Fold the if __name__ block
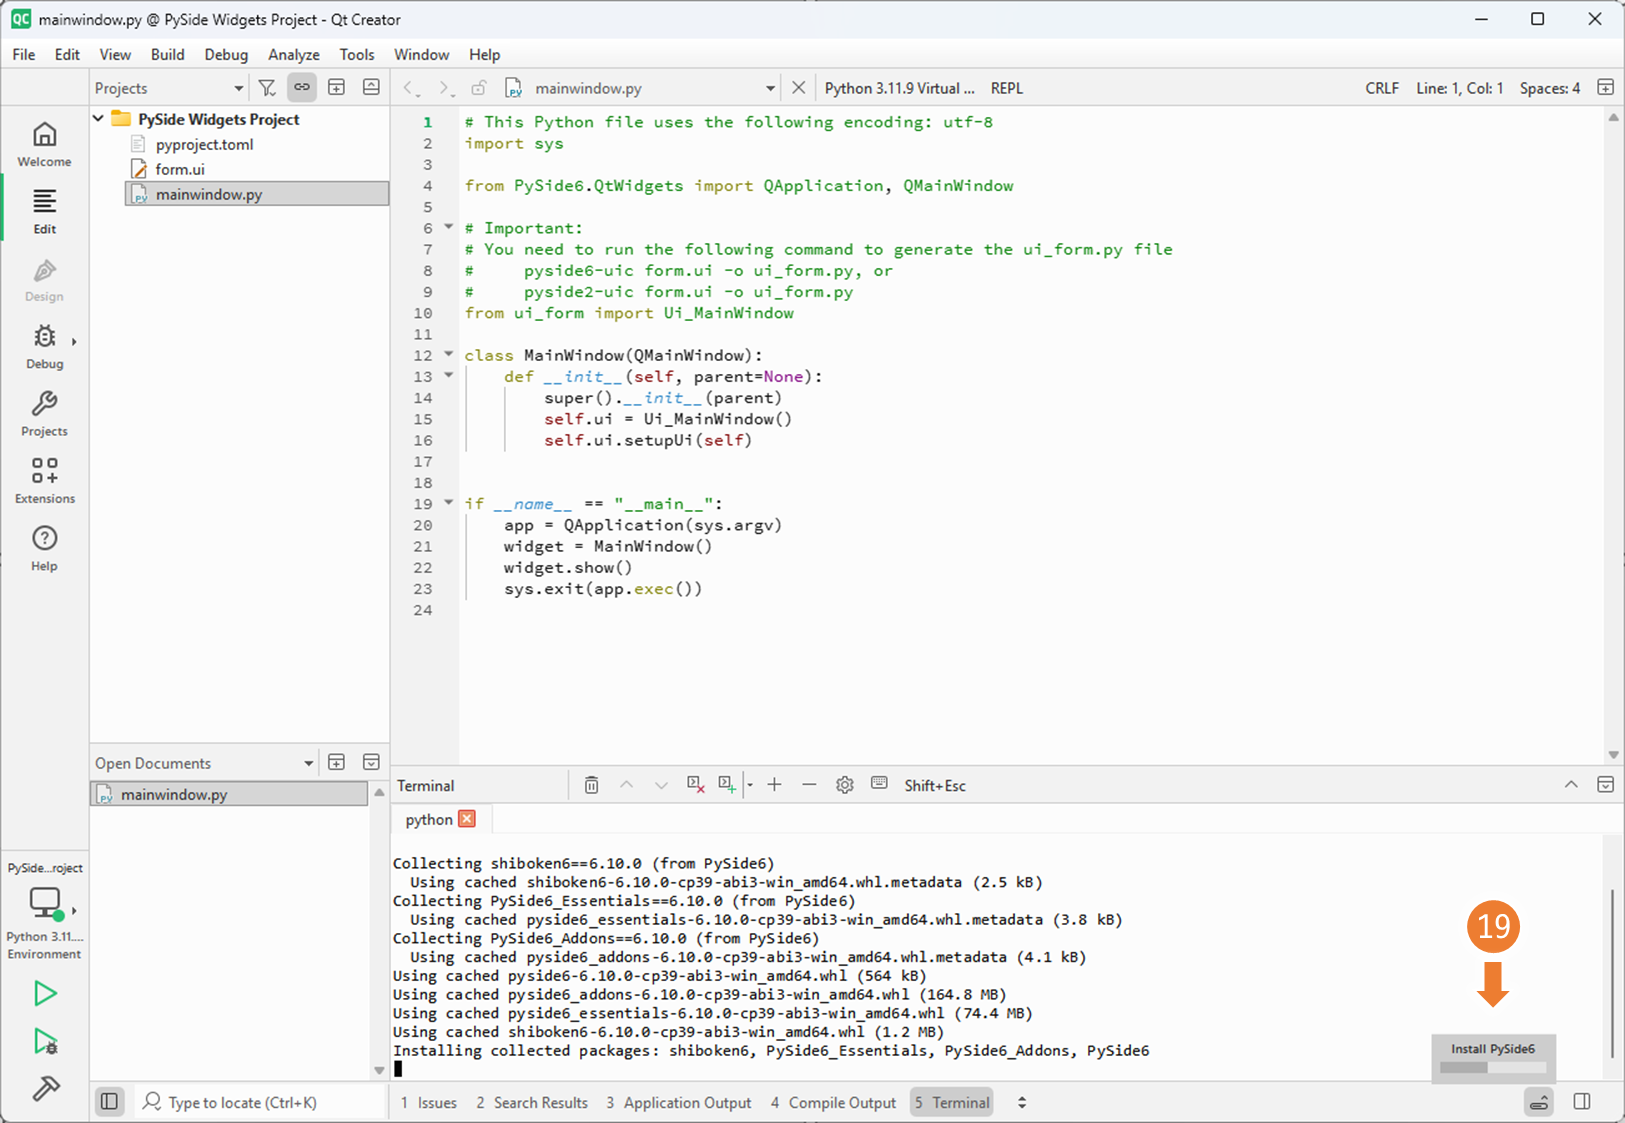 [x=449, y=502]
